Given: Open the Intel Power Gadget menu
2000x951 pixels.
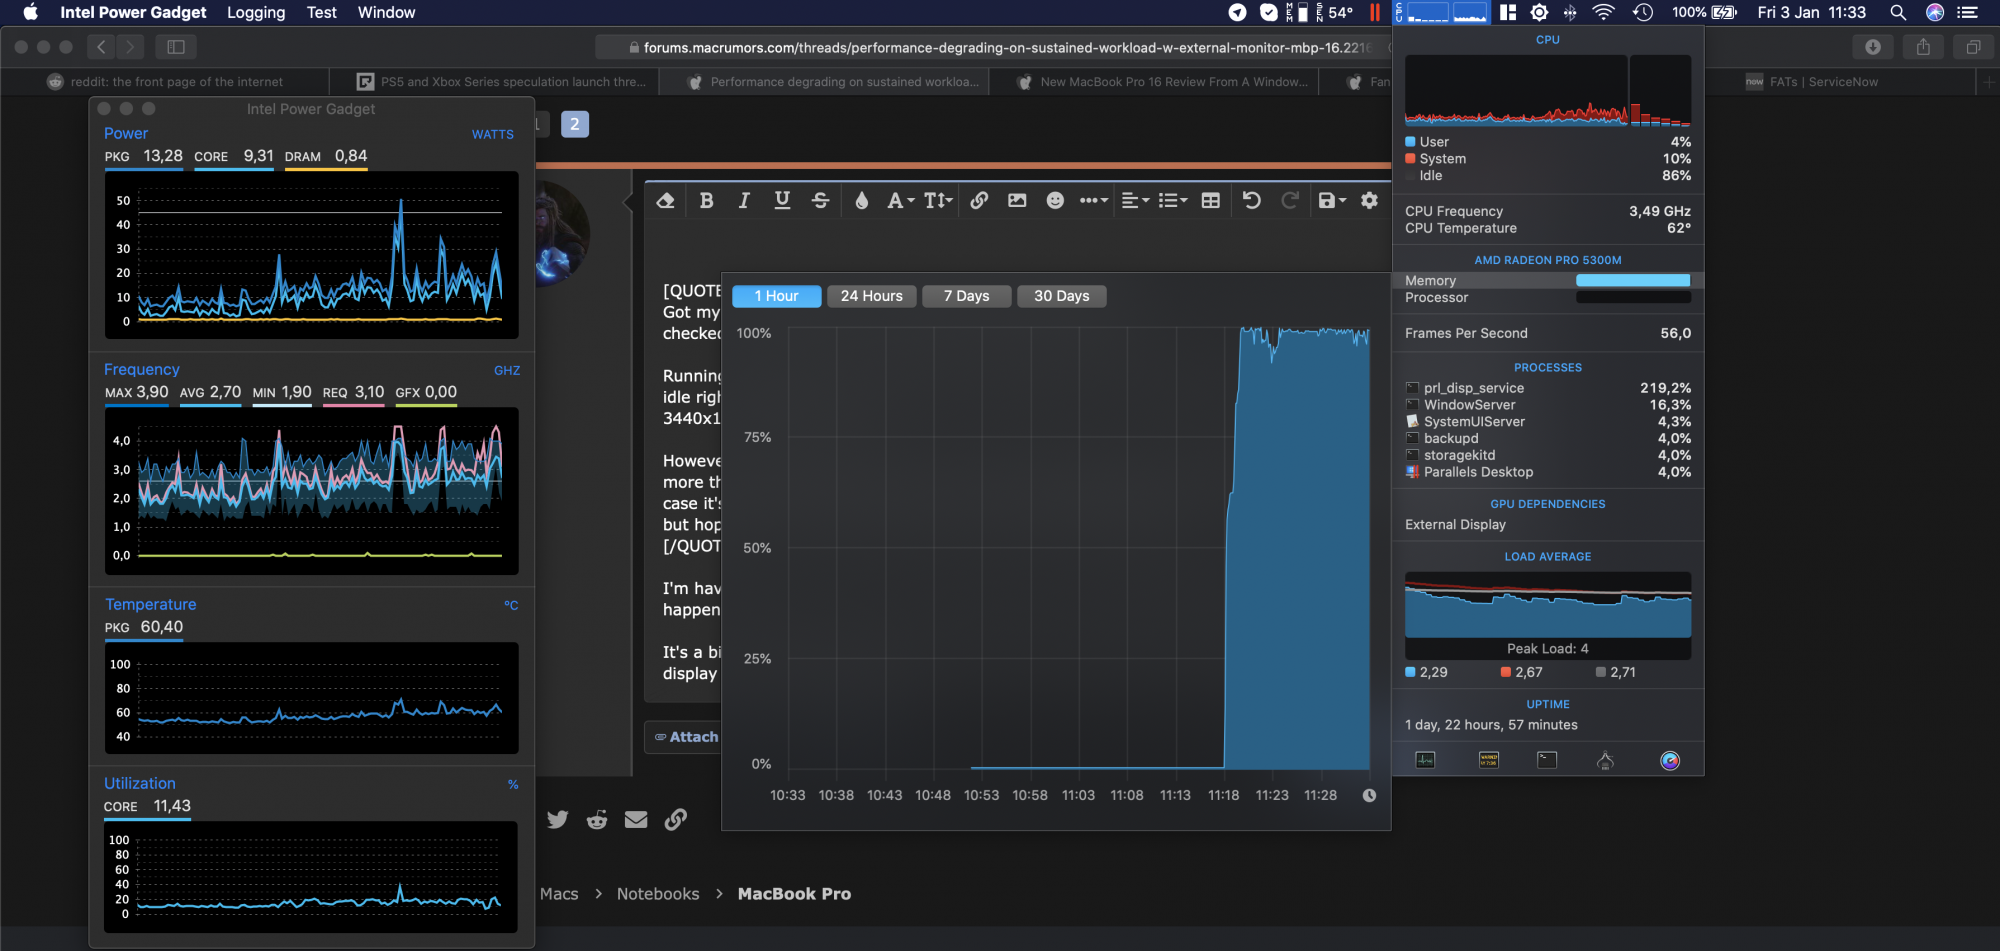Looking at the screenshot, I should click(x=133, y=12).
